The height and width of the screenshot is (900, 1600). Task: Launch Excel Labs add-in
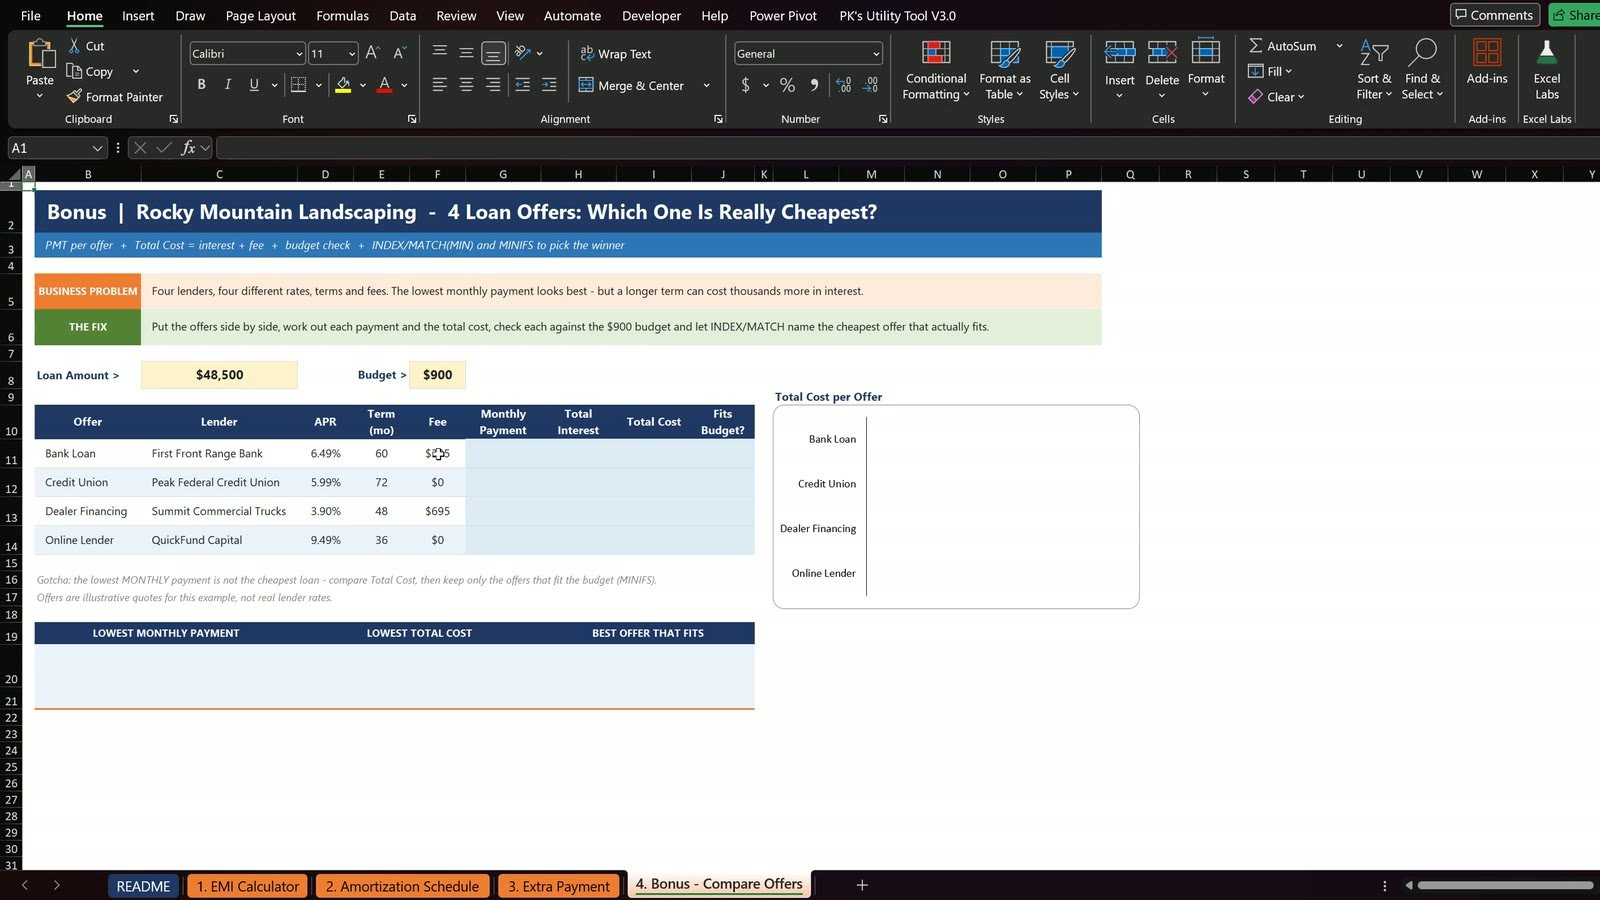(x=1547, y=71)
